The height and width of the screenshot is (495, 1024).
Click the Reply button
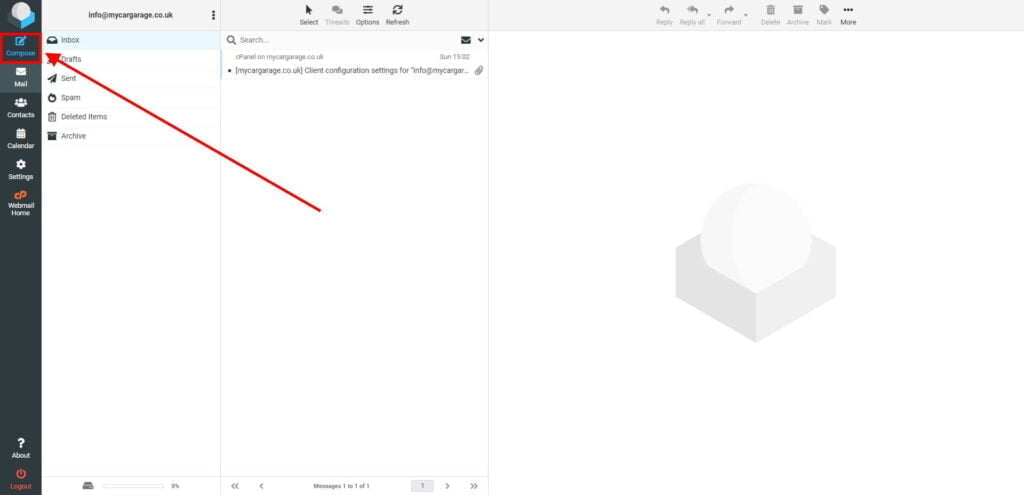pyautogui.click(x=664, y=14)
